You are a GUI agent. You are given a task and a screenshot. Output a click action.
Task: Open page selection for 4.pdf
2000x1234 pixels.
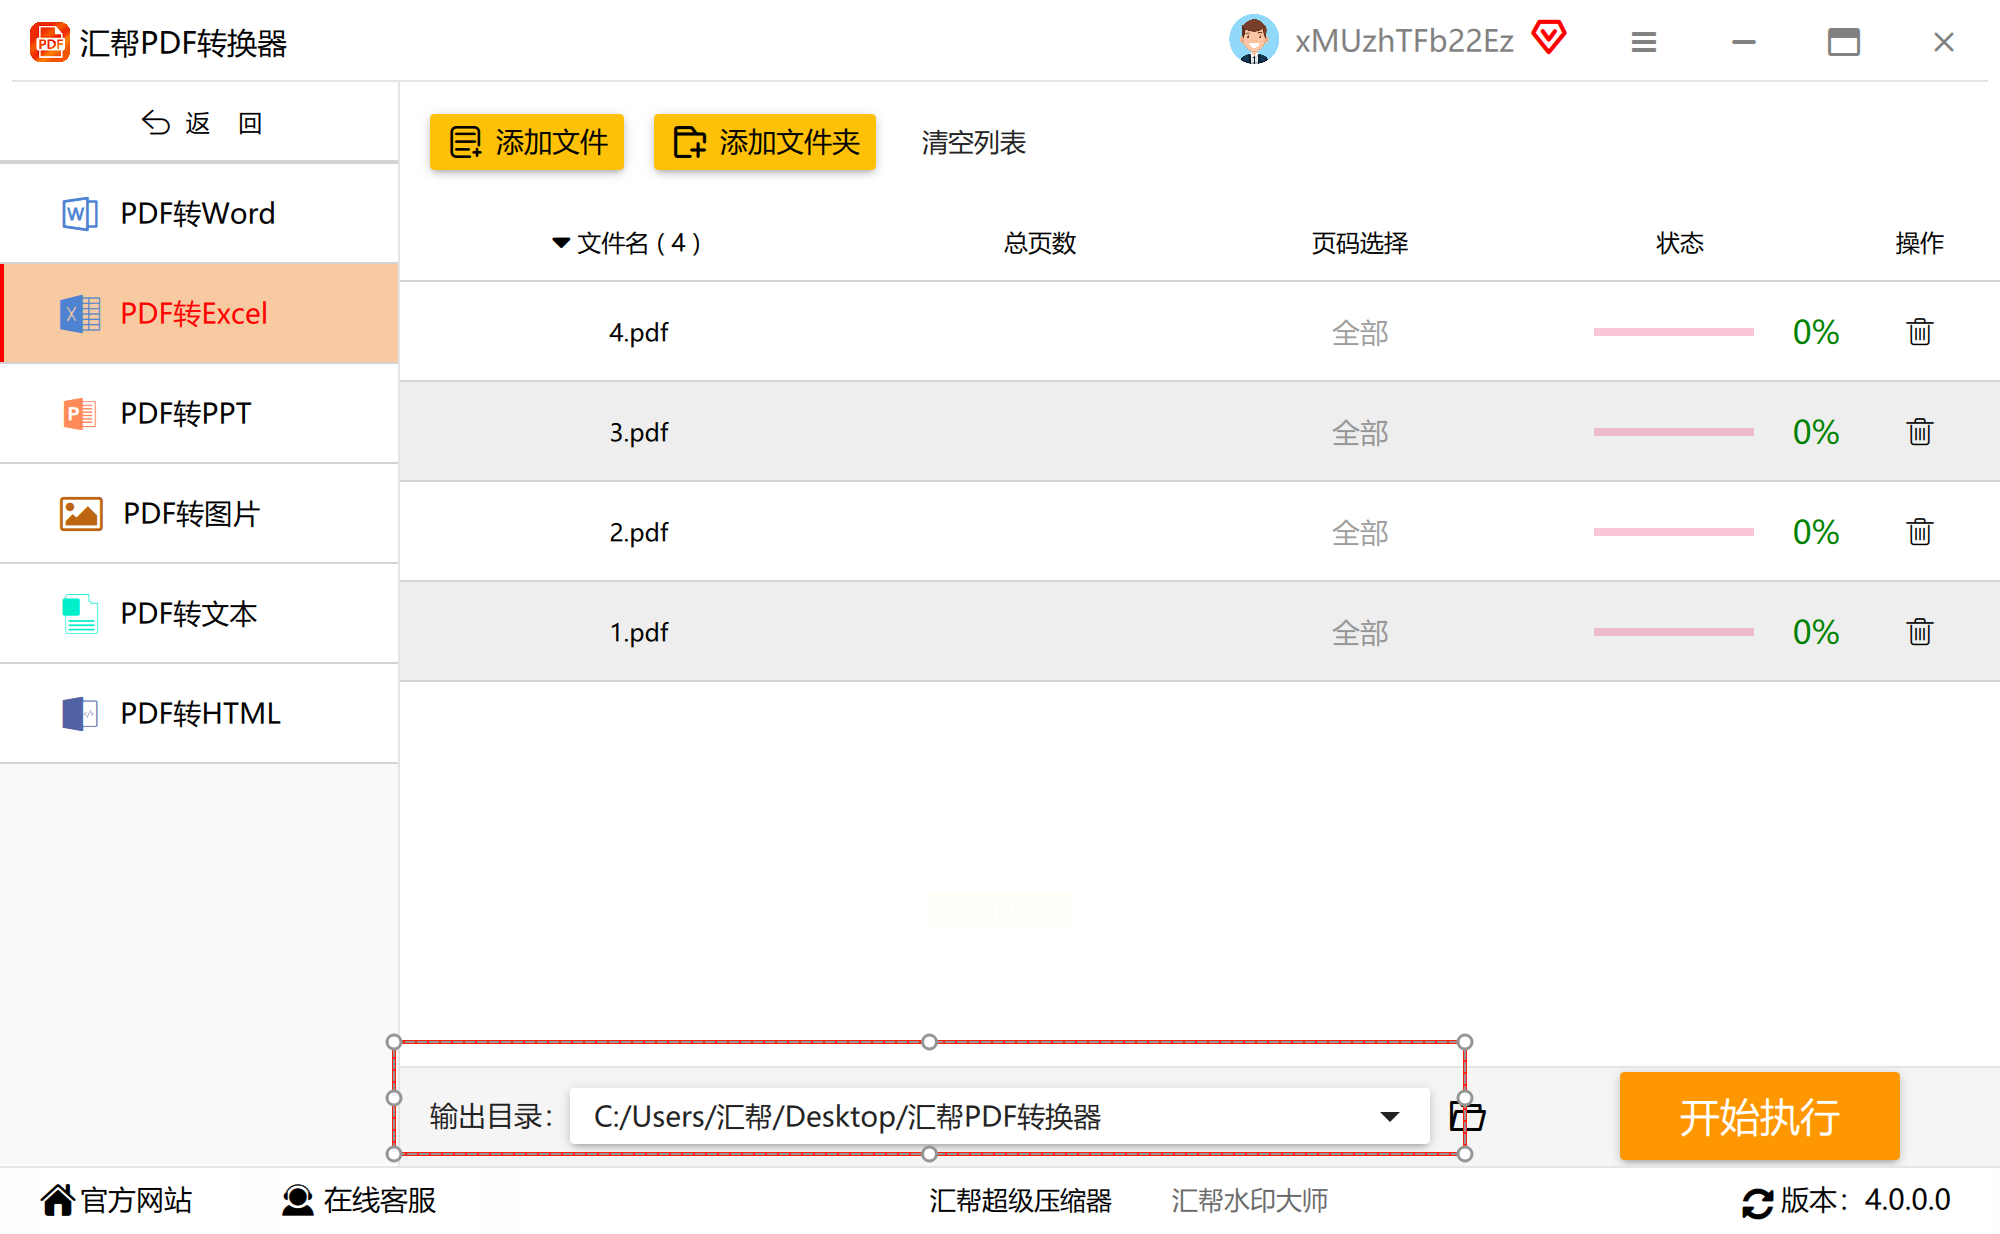coord(1359,333)
